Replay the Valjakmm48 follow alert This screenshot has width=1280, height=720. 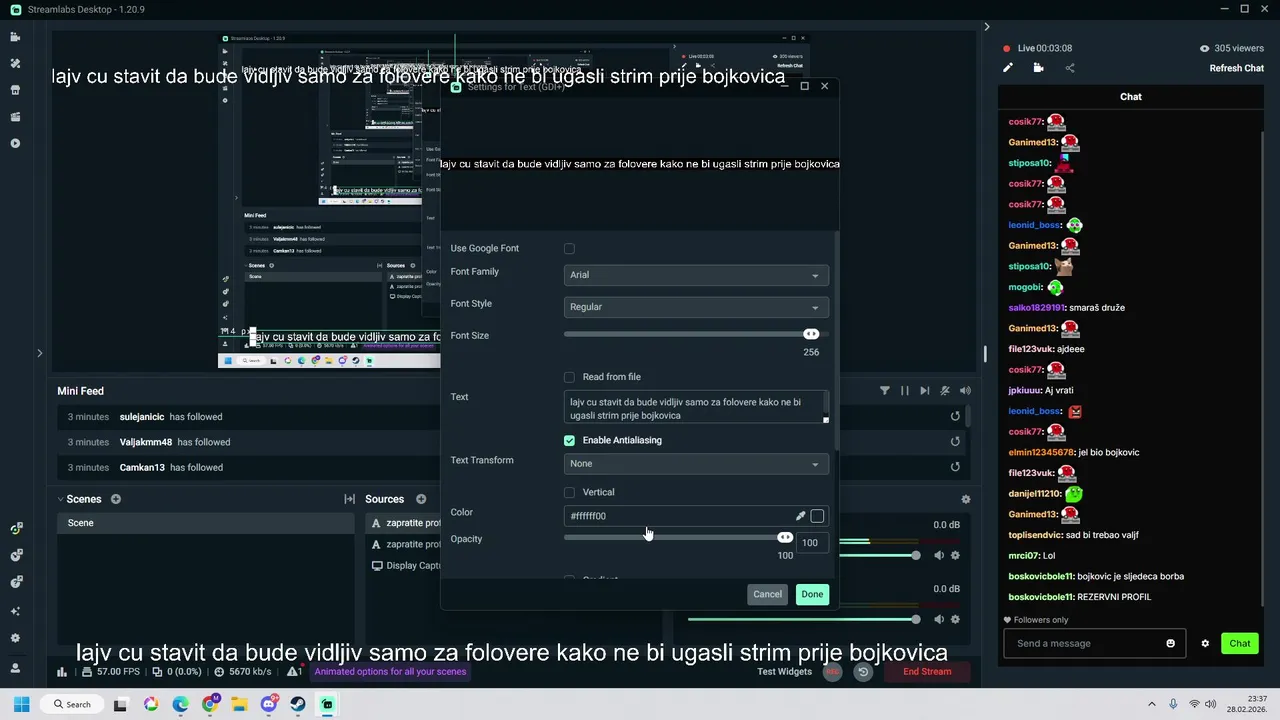(x=955, y=441)
